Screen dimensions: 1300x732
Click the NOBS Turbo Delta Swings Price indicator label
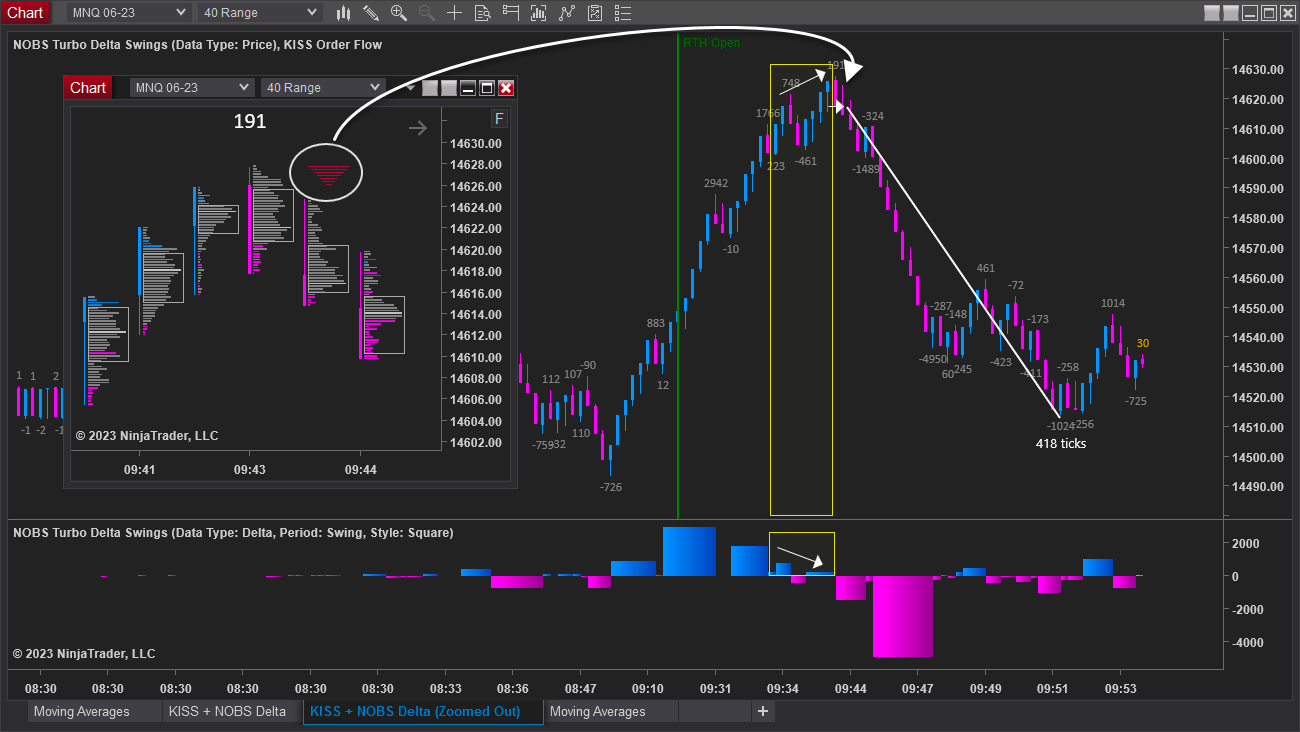(x=197, y=45)
